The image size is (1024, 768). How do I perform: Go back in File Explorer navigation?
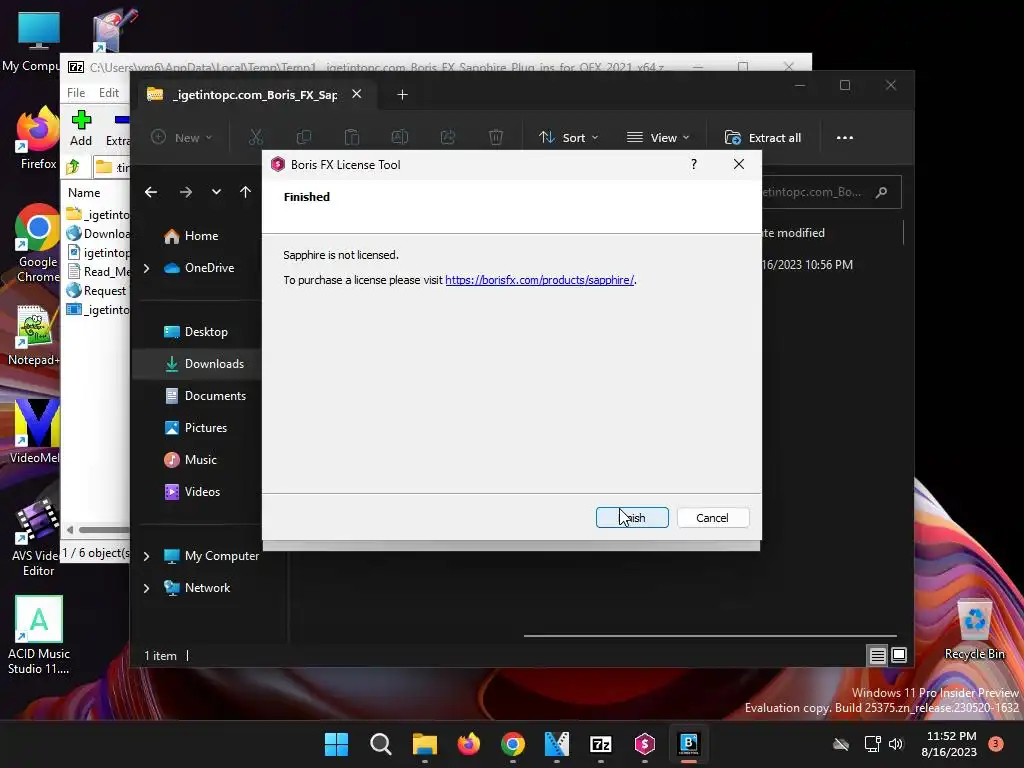tap(151, 192)
